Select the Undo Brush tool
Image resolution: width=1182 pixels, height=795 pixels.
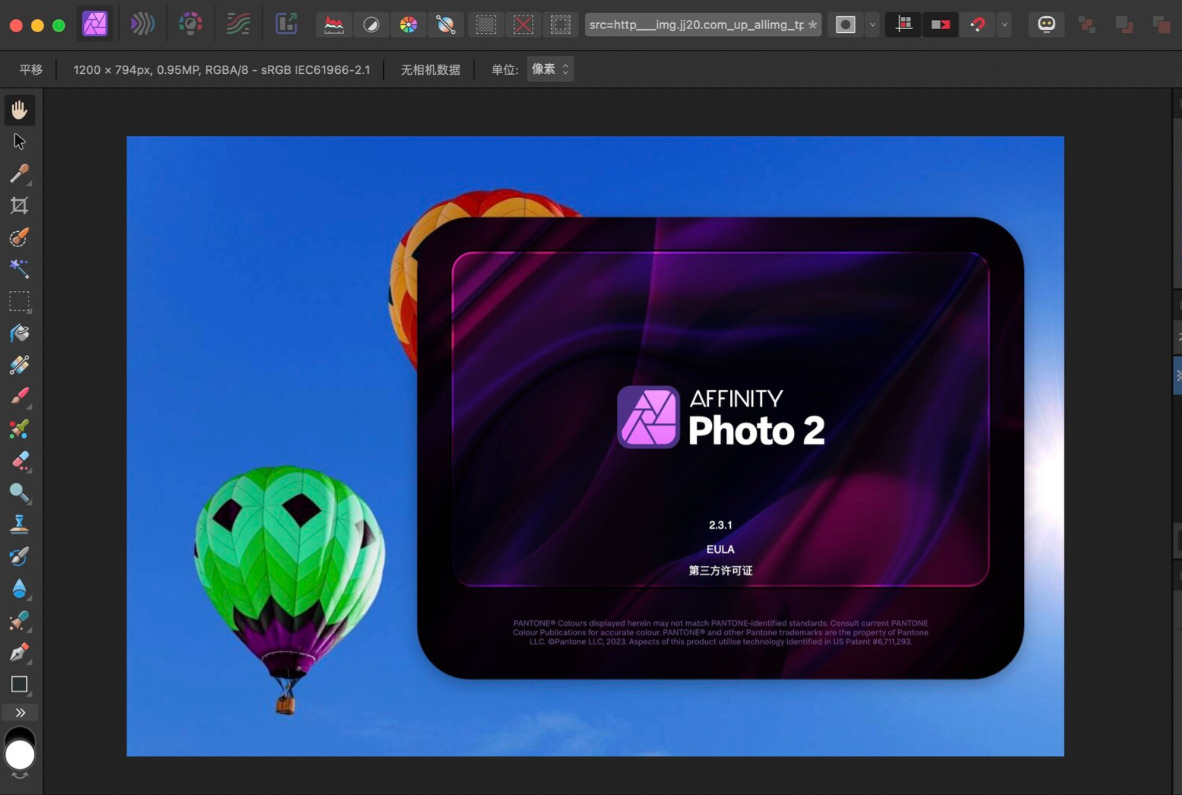19,556
